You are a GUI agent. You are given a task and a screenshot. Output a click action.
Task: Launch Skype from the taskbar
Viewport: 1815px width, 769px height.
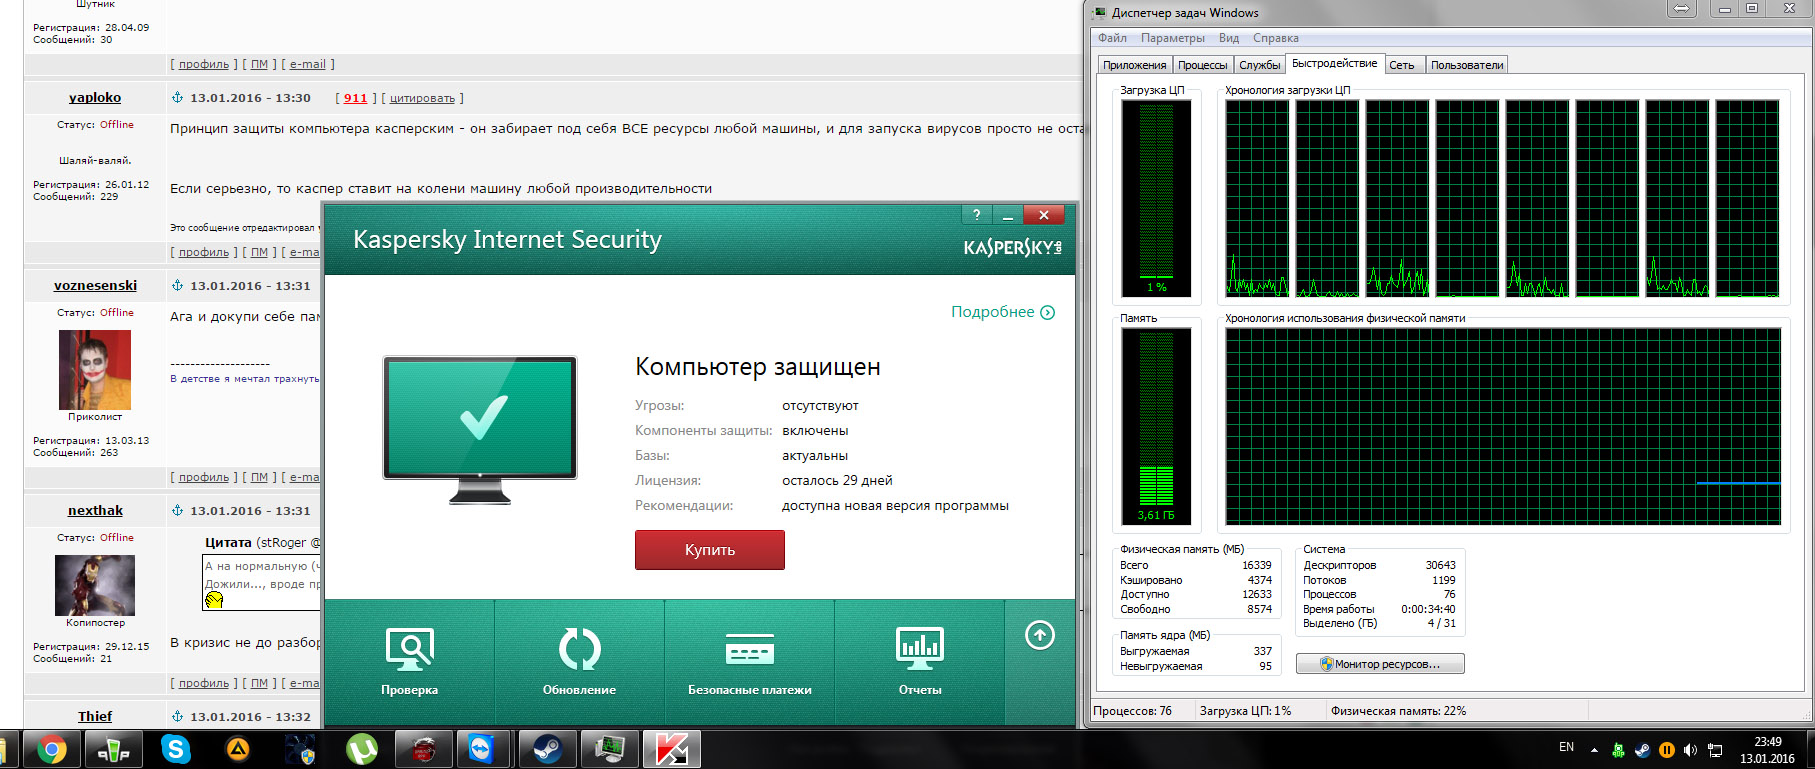pos(175,749)
